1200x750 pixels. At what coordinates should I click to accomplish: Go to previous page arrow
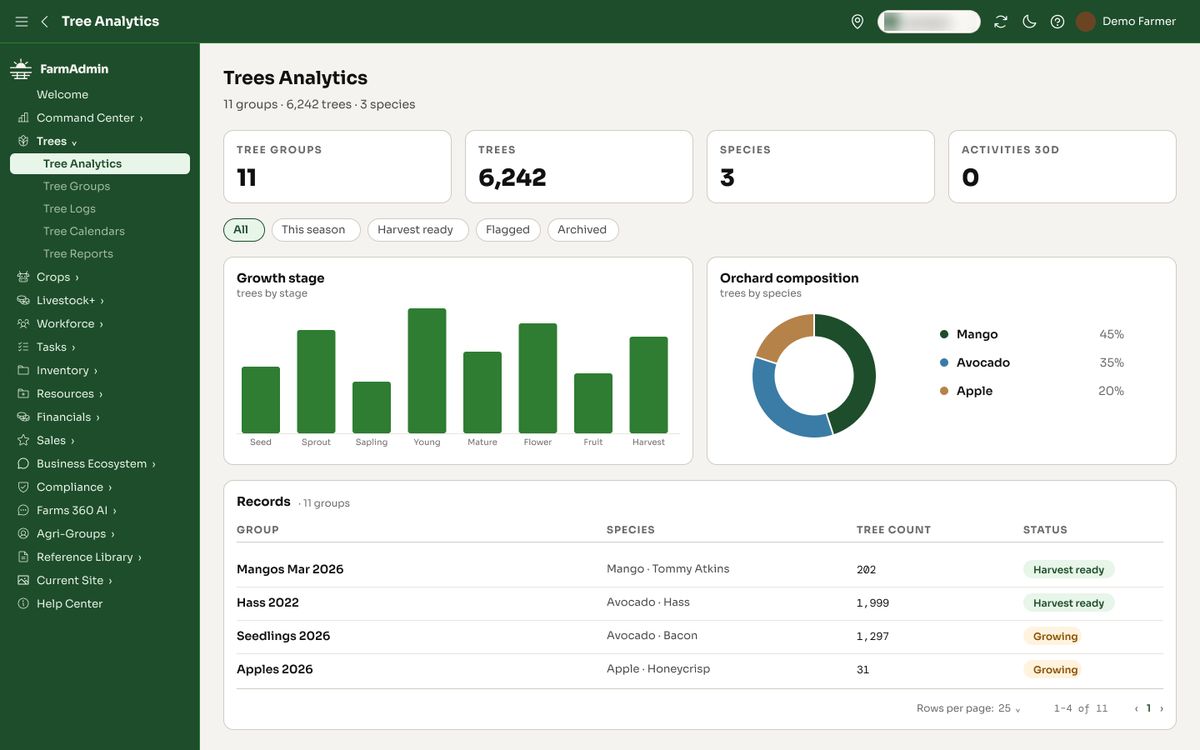coord(1136,709)
